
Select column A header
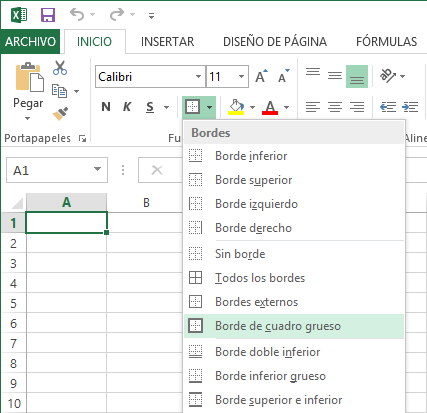66,202
